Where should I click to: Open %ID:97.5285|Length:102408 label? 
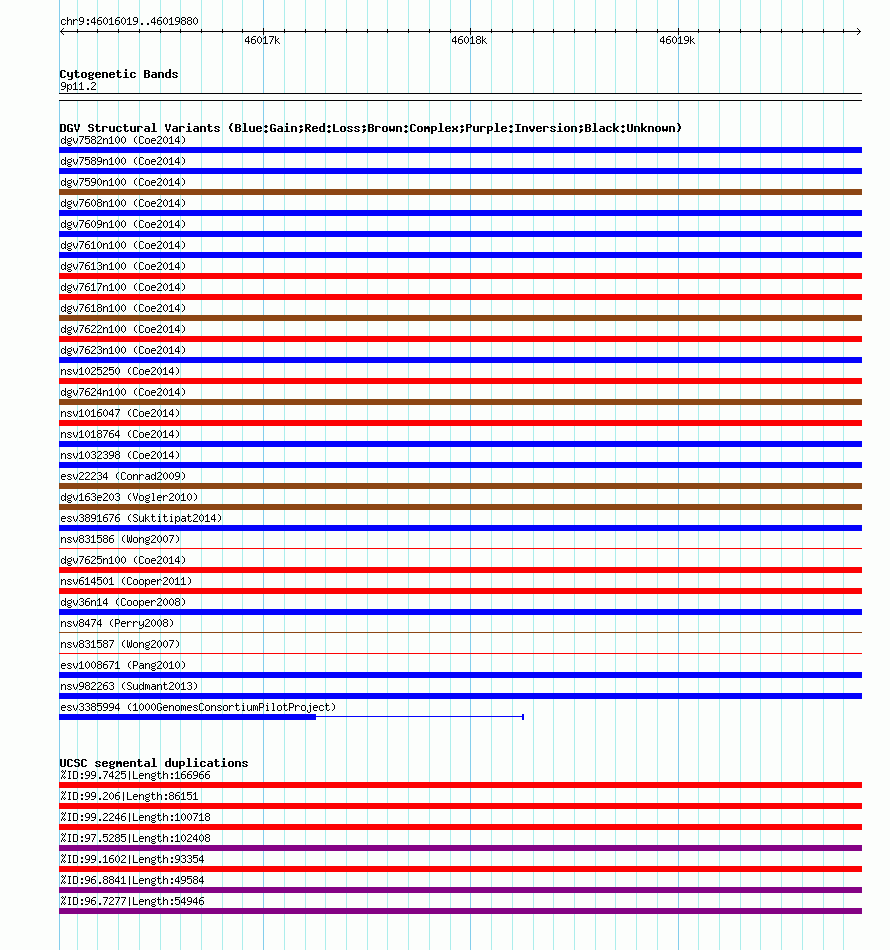(x=135, y=839)
